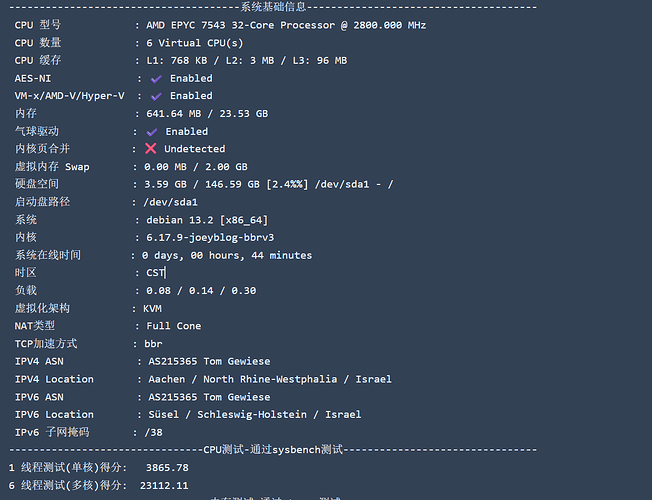Click the kernel version 6.17.9-joeyblog-bbrv3
The image size is (652, 500).
(210, 238)
